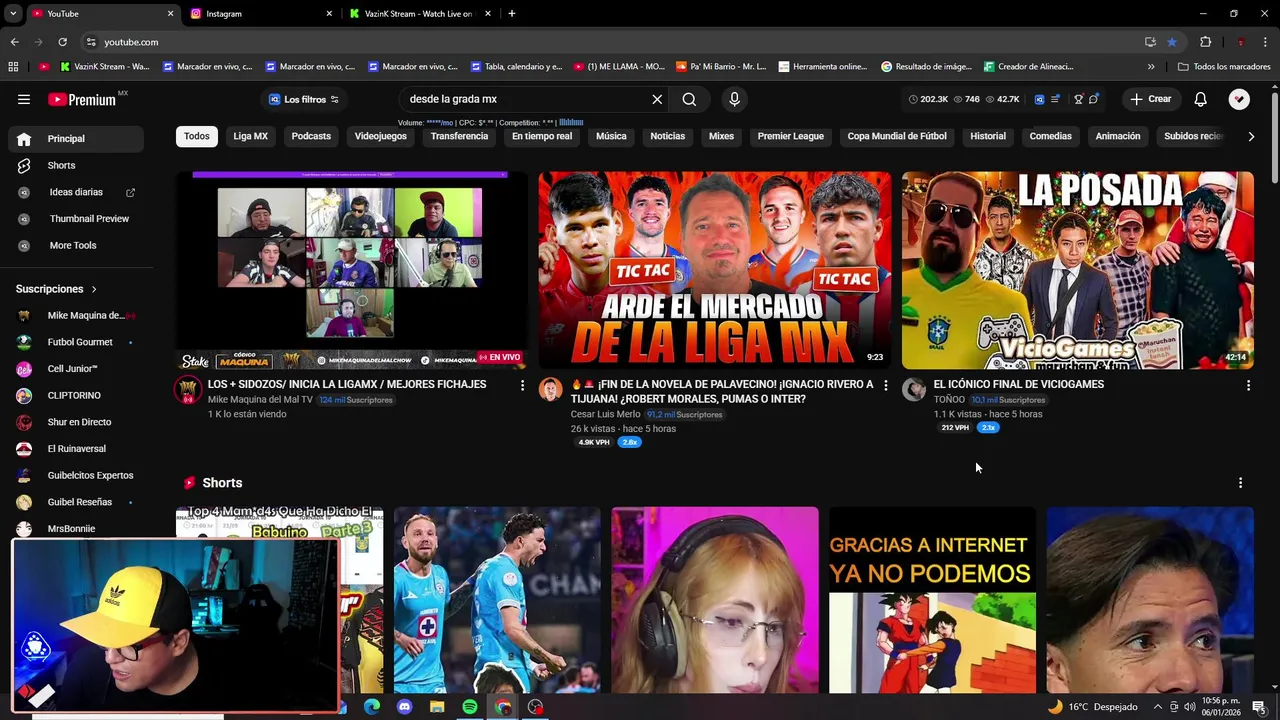This screenshot has height=720, width=1280.
Task: Open Shorts shelf three-dot menu
Action: (x=1240, y=483)
